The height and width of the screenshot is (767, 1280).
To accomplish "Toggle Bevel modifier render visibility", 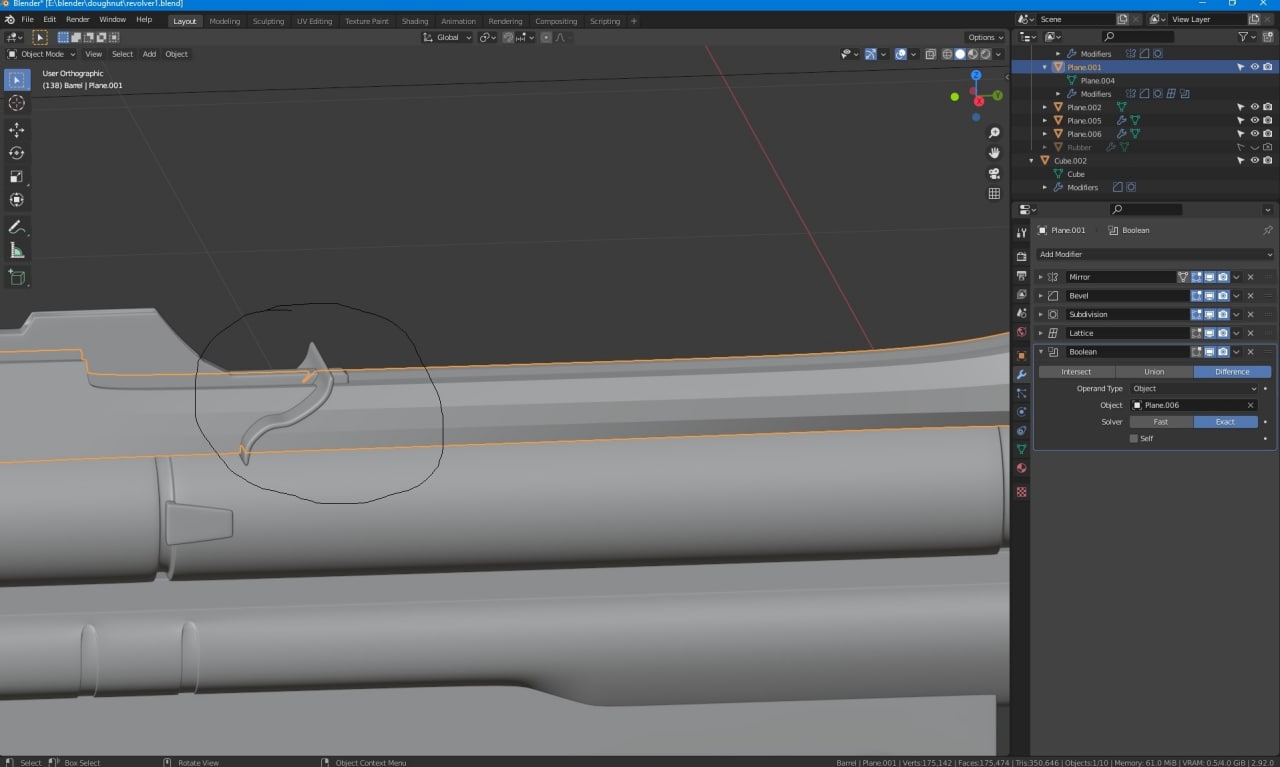I will (1222, 296).
